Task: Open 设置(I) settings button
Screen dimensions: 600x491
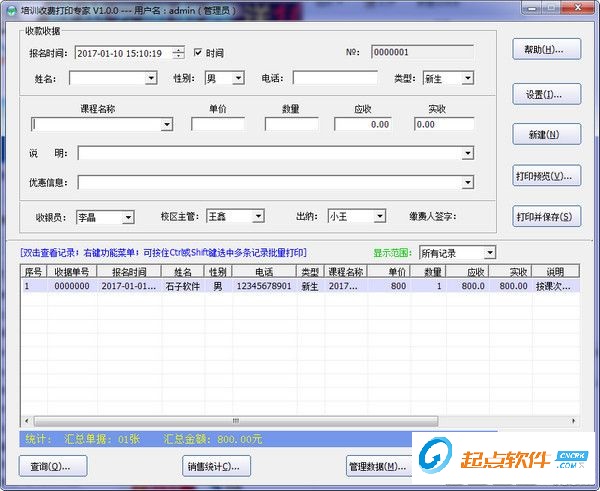Action: tap(545, 94)
